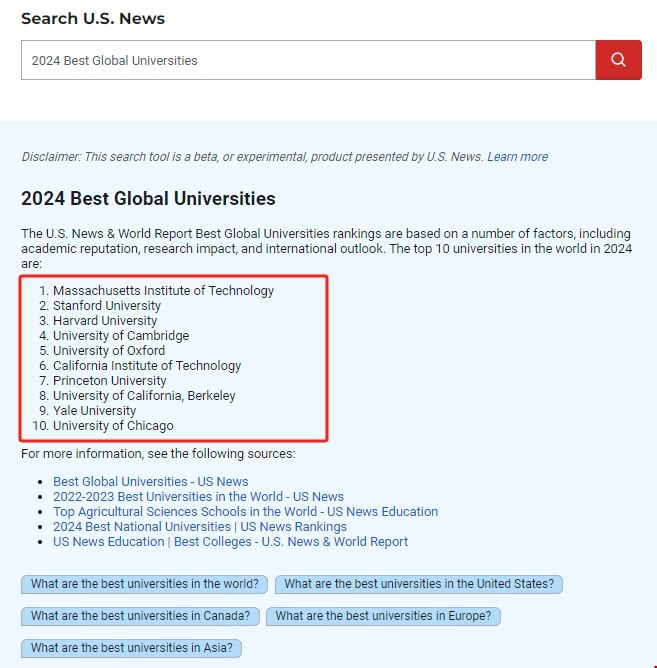Open '2024 Best National Universities' rankings link
Viewport: 657px width, 668px height.
coord(200,527)
